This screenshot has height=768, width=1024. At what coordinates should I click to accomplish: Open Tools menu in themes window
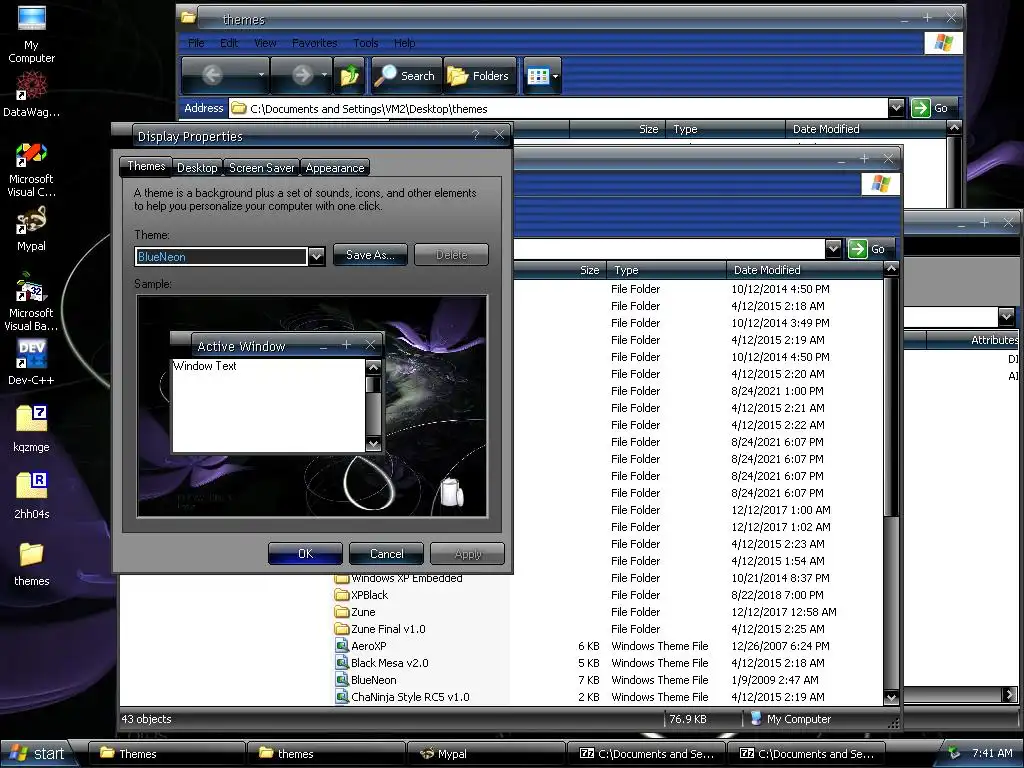tap(366, 43)
